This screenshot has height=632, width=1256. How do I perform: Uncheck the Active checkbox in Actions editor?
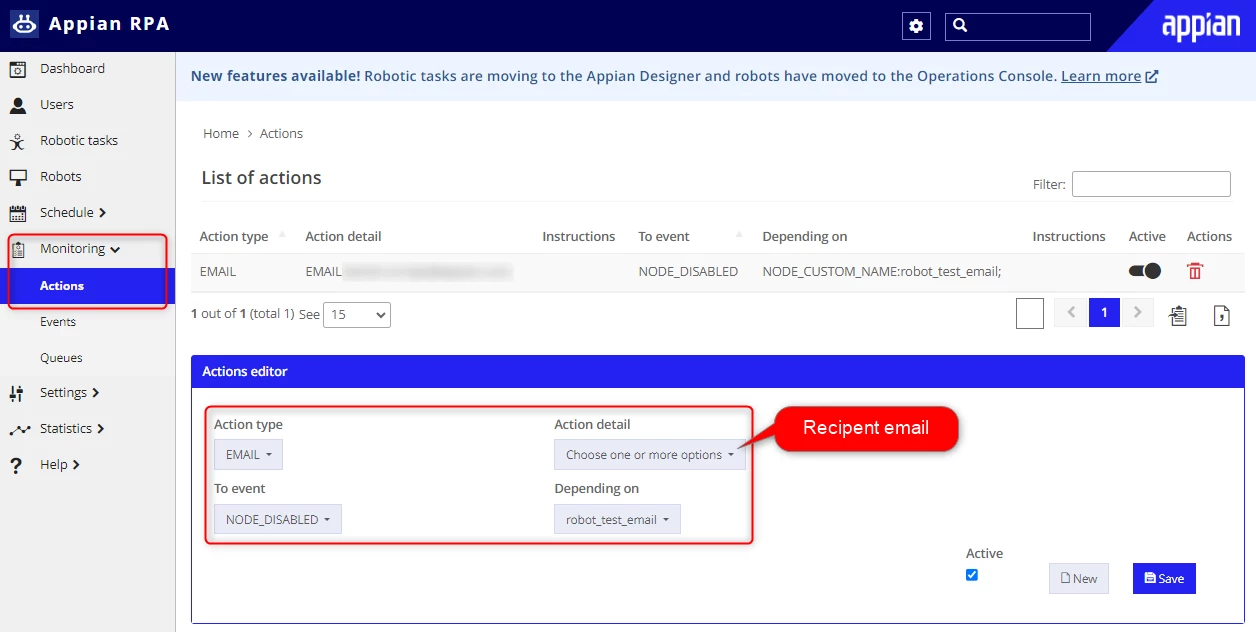972,575
